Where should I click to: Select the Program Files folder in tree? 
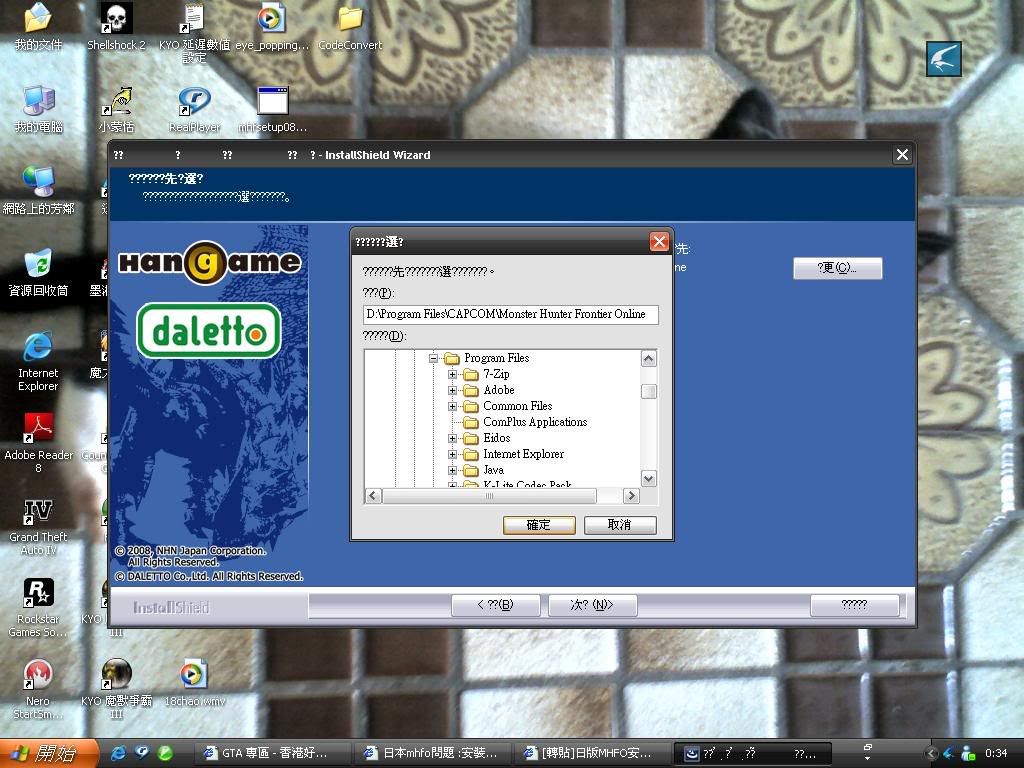pos(496,358)
